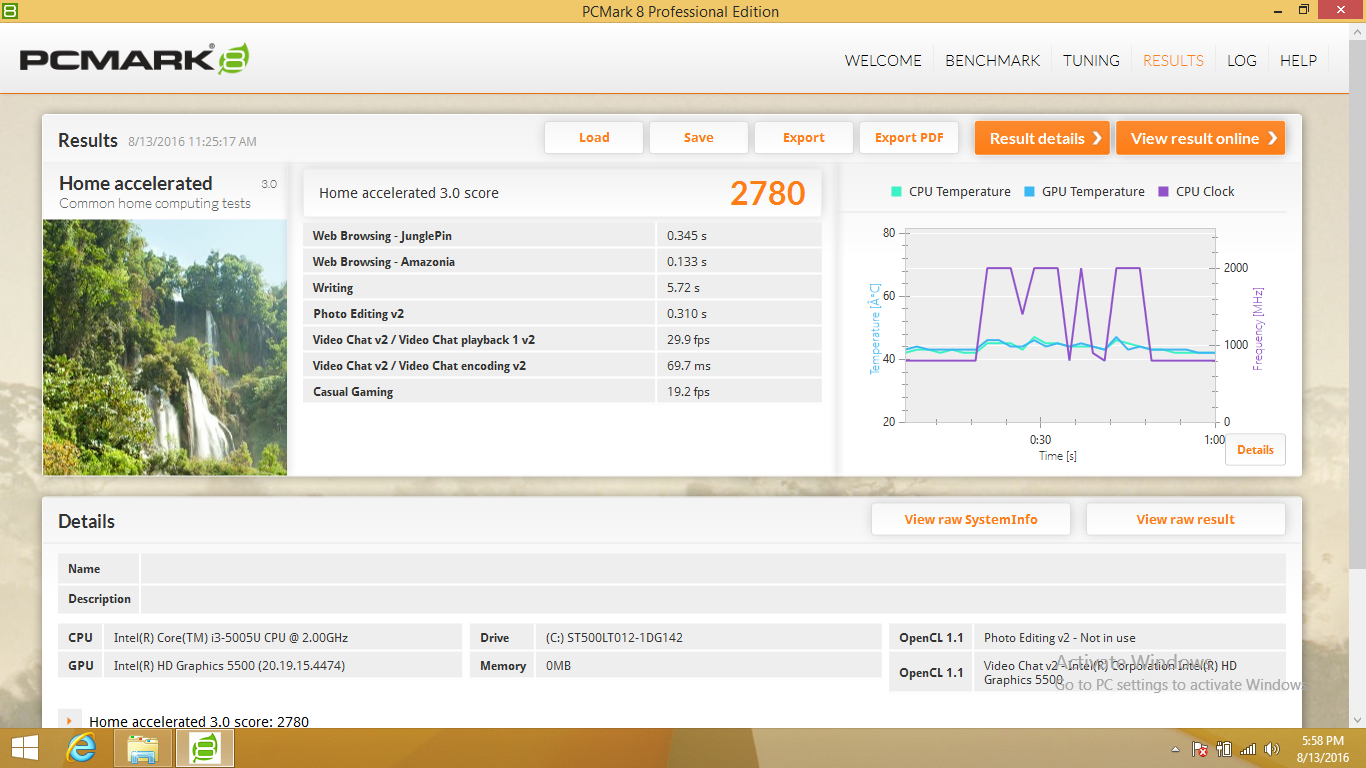Open the Windows Start button
This screenshot has height=768, width=1366.
click(25, 747)
